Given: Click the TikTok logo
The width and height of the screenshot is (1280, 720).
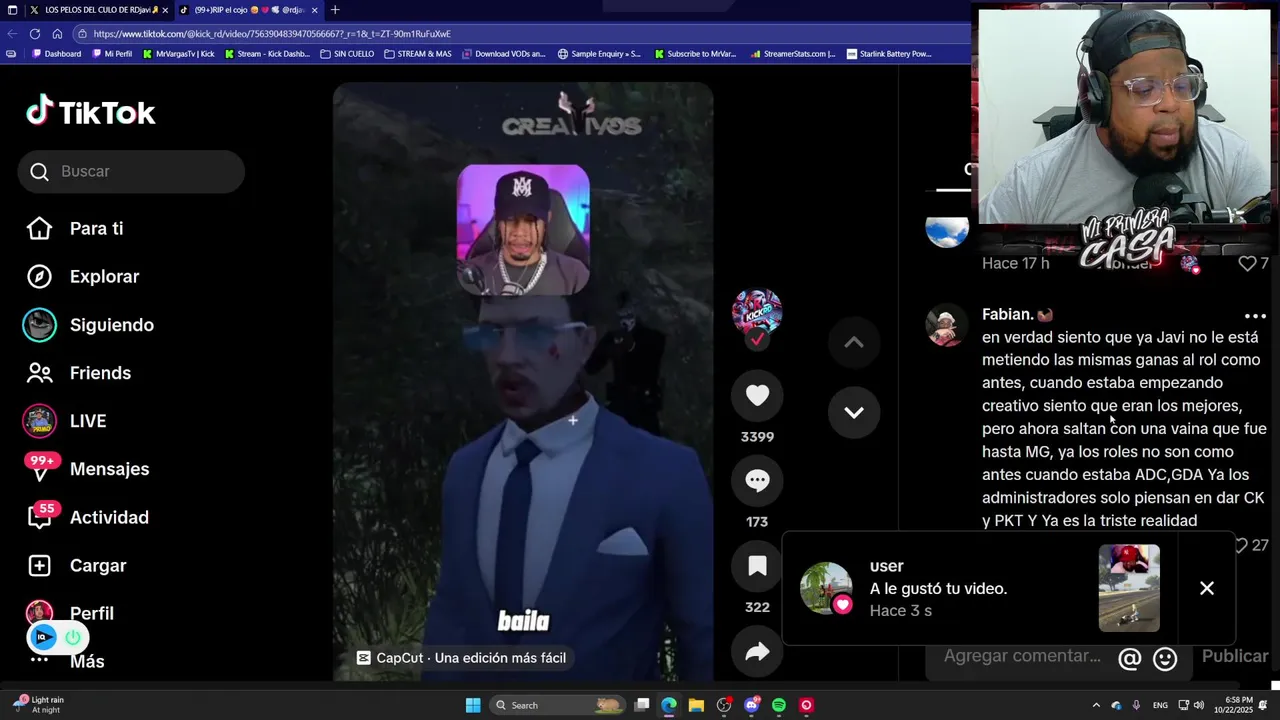Looking at the screenshot, I should pos(91,112).
